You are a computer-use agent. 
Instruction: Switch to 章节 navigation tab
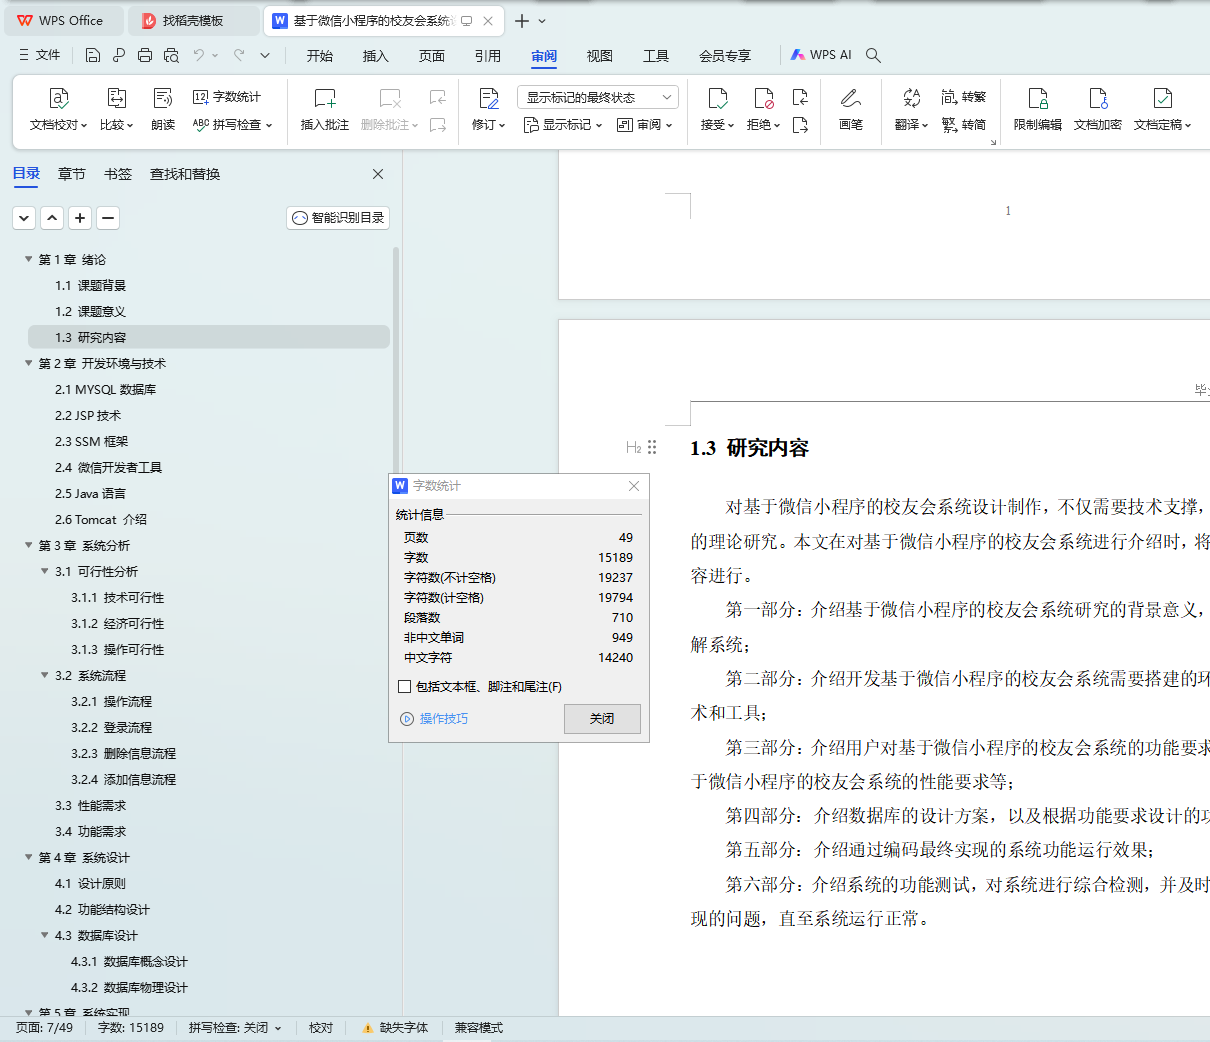click(72, 174)
